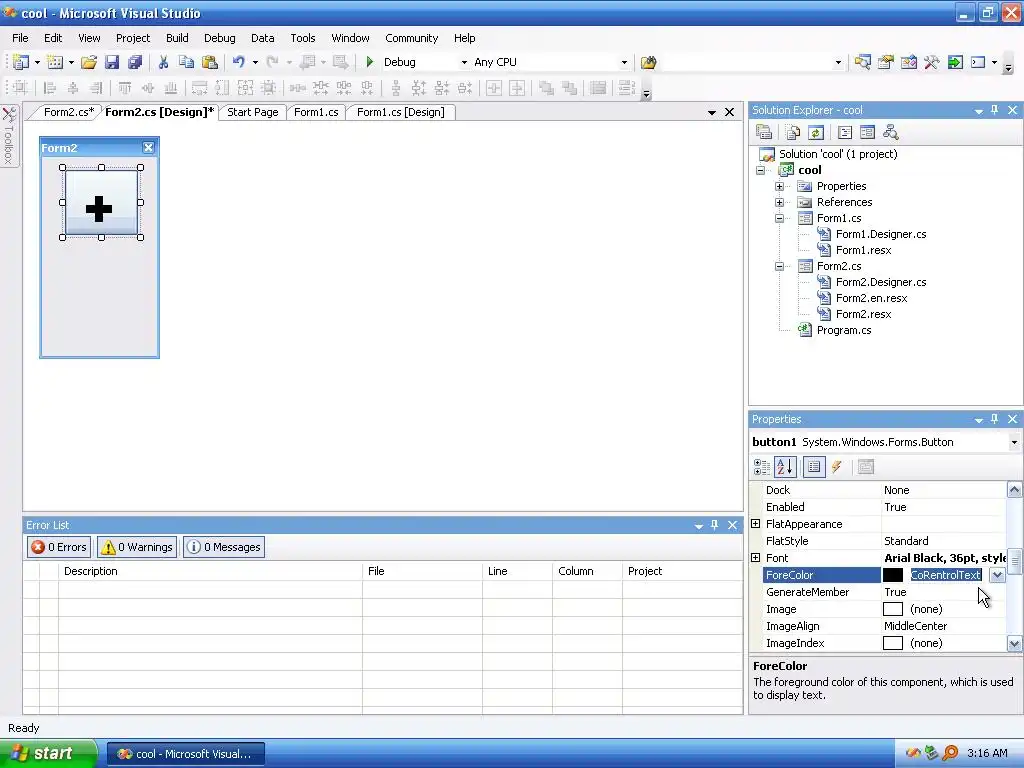Click the Copy icon in toolbar
Image resolution: width=1024 pixels, height=768 pixels.
coord(186,62)
